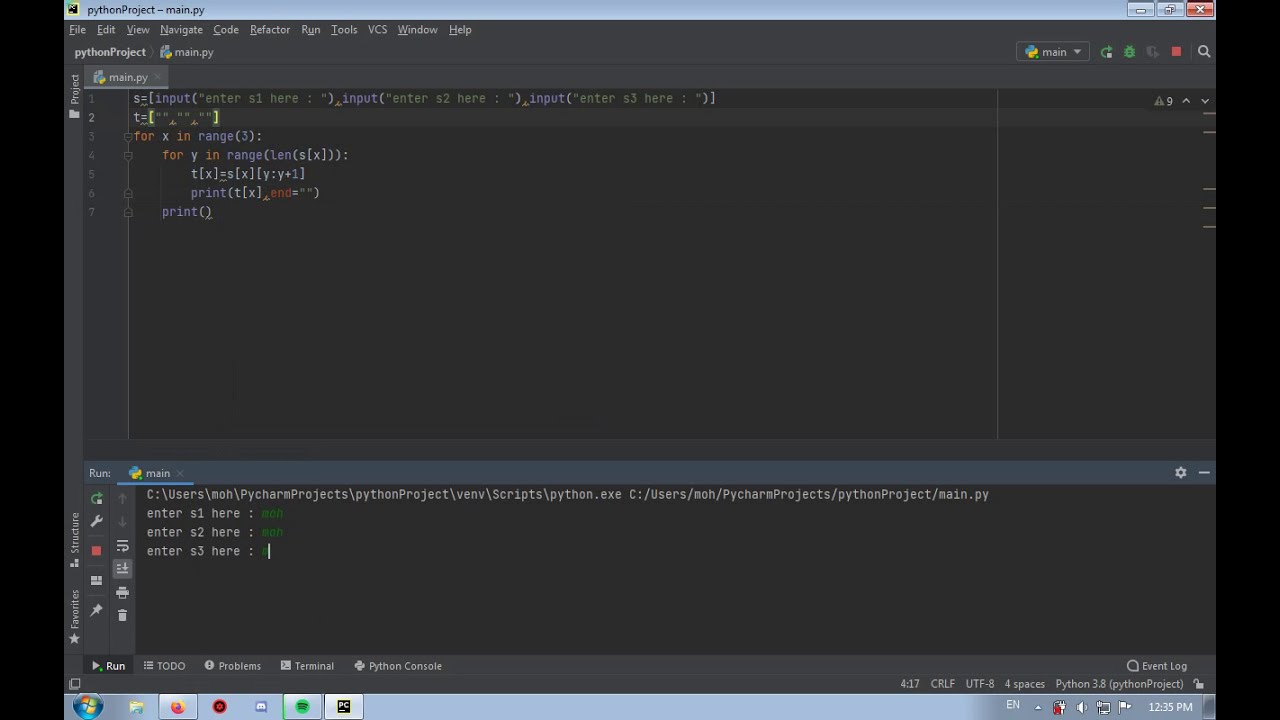Close the main tab in Run panel
The width and height of the screenshot is (1280, 720).
coord(180,473)
